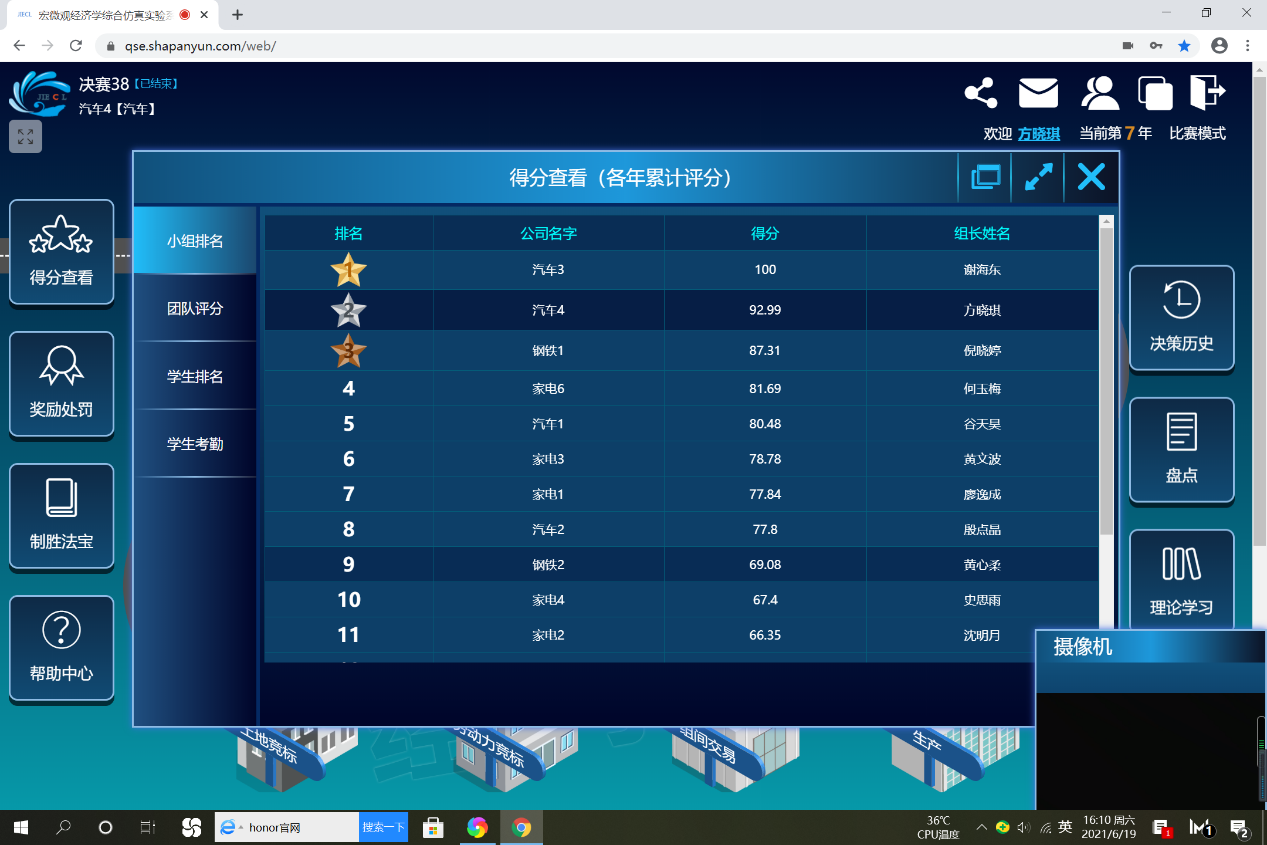Viewport: 1267px width, 845px height.
Task: Toggle the dialog pop-out window mode
Action: 985,177
